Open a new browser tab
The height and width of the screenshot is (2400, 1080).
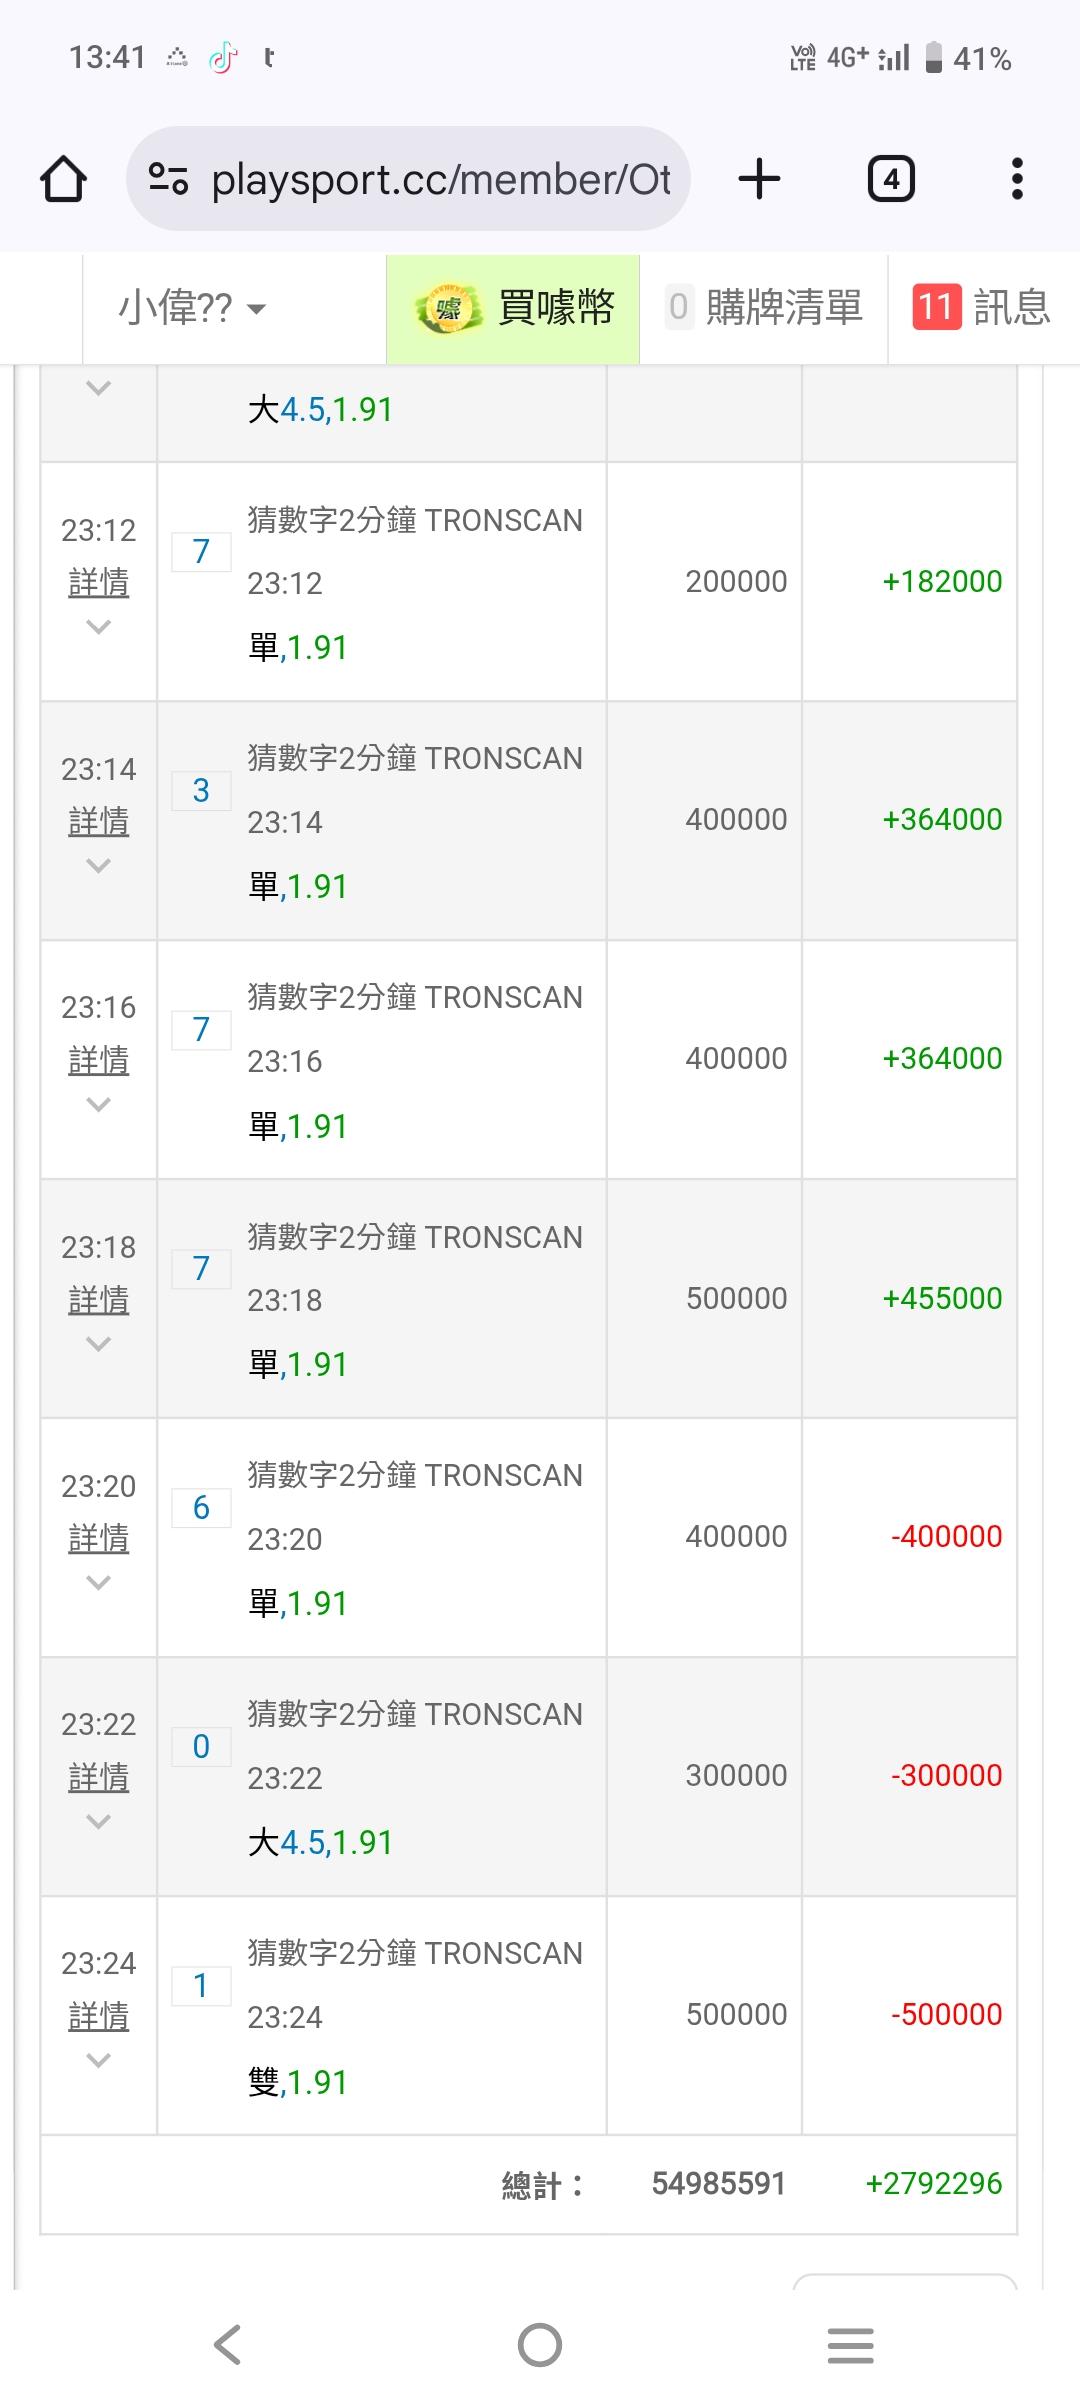coord(759,180)
